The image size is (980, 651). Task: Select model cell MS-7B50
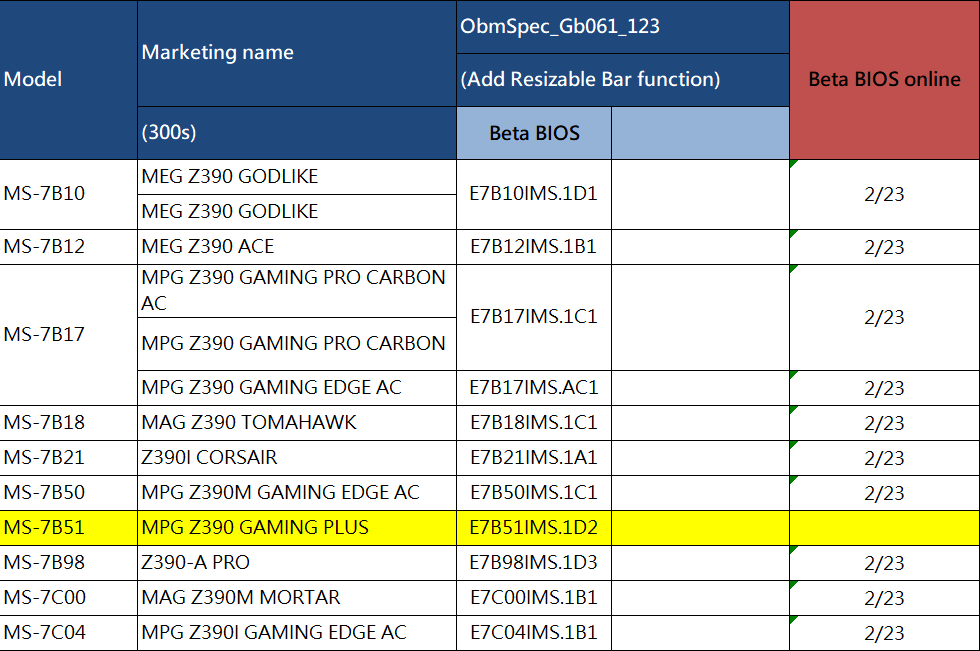[69, 493]
